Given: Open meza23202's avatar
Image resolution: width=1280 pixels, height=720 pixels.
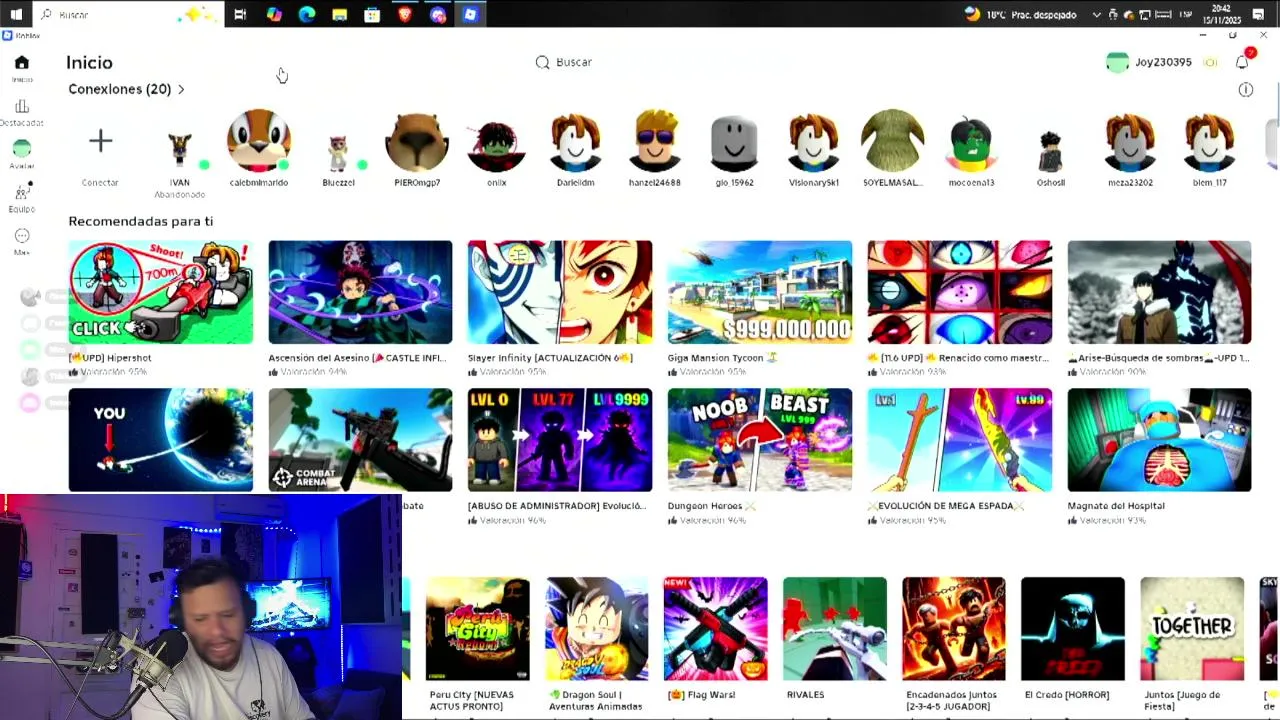Looking at the screenshot, I should pyautogui.click(x=1130, y=142).
